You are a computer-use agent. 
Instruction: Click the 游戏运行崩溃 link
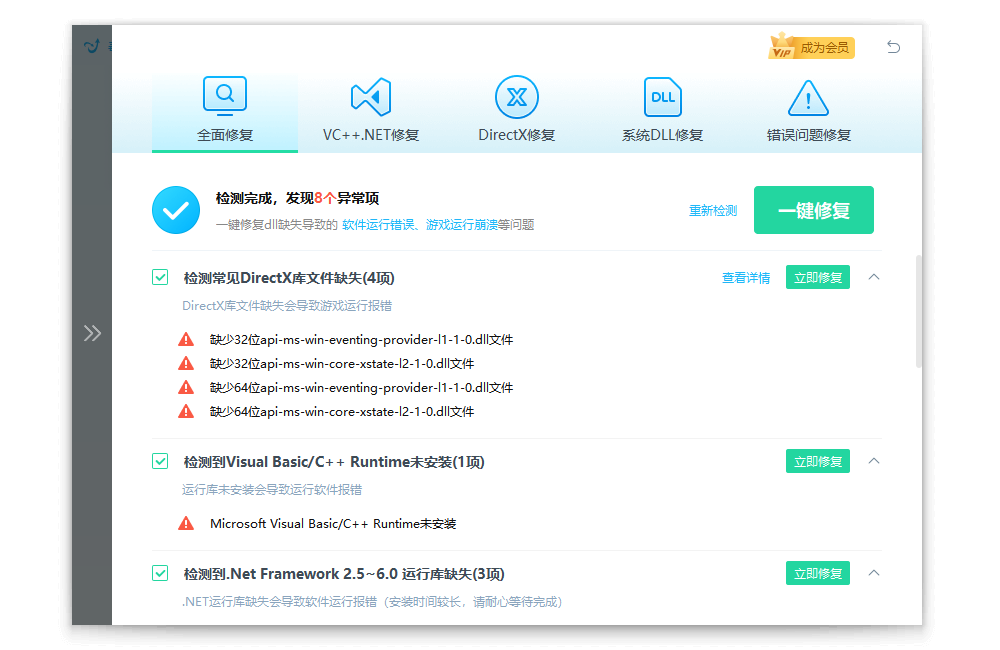[462, 225]
